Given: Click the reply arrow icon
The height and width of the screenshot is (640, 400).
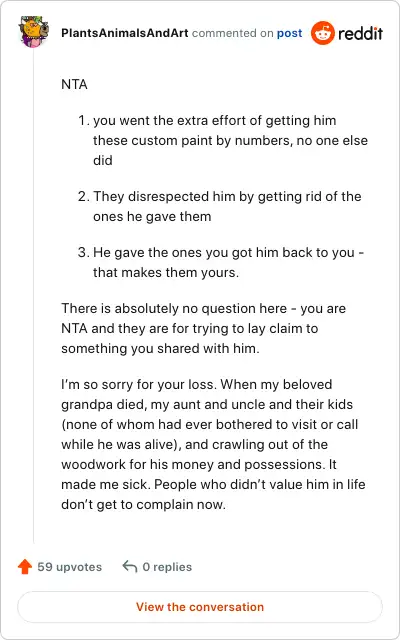Looking at the screenshot, I should click(x=129, y=567).
